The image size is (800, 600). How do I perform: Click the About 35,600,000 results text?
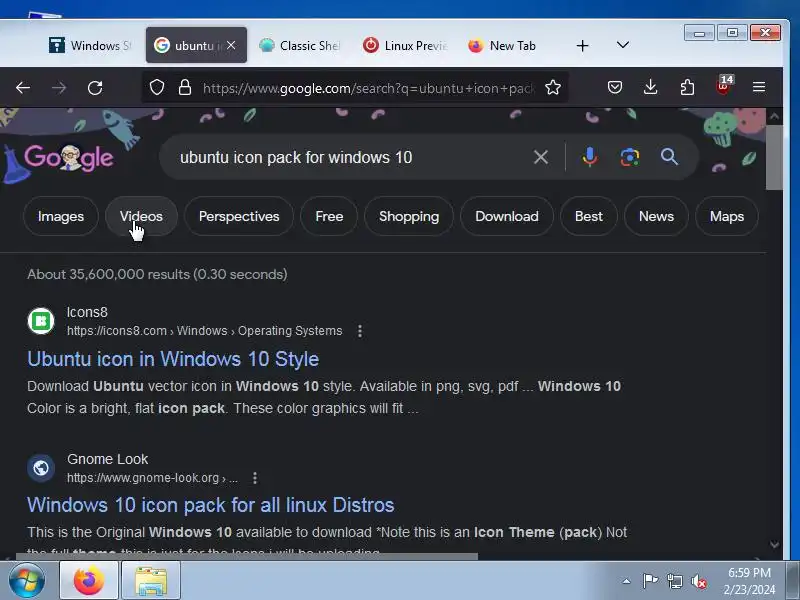click(157, 274)
